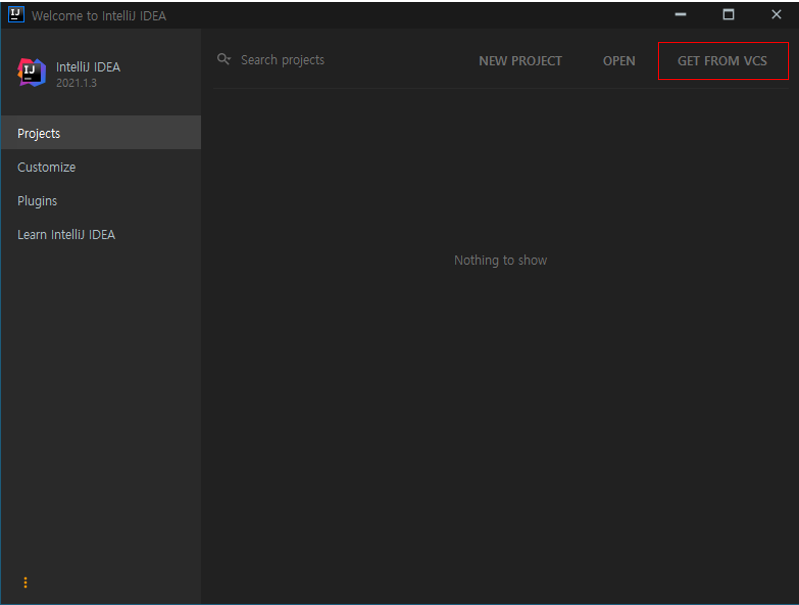Click the OPEN button

pos(619,61)
